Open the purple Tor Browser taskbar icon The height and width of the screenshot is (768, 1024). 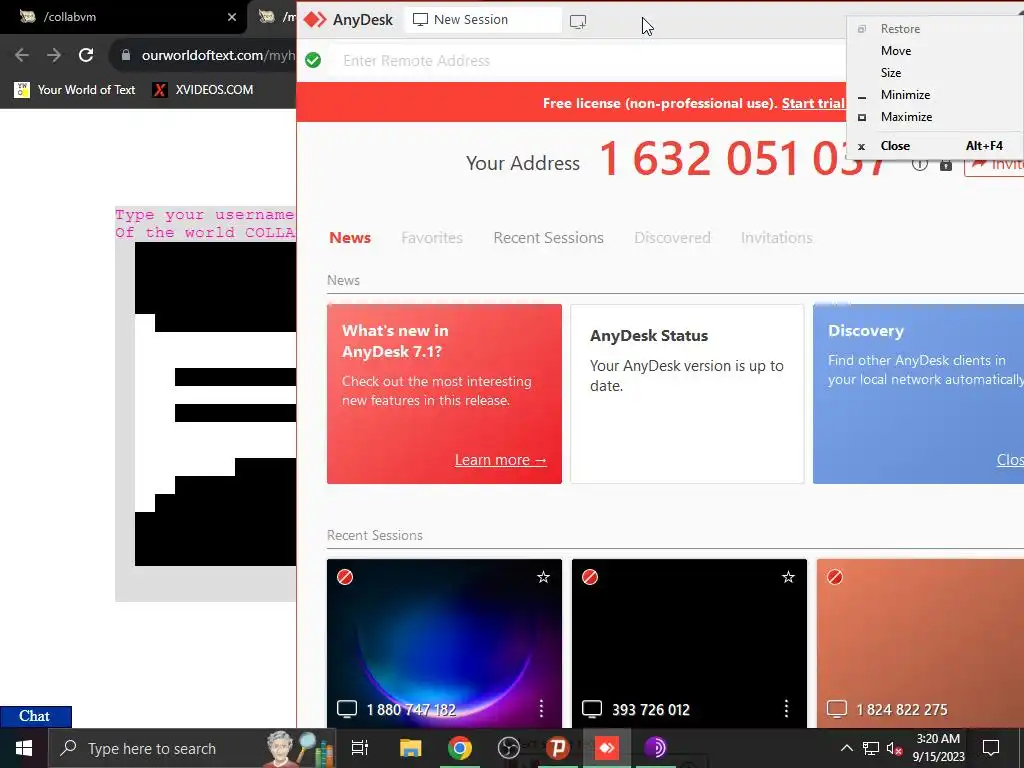655,748
